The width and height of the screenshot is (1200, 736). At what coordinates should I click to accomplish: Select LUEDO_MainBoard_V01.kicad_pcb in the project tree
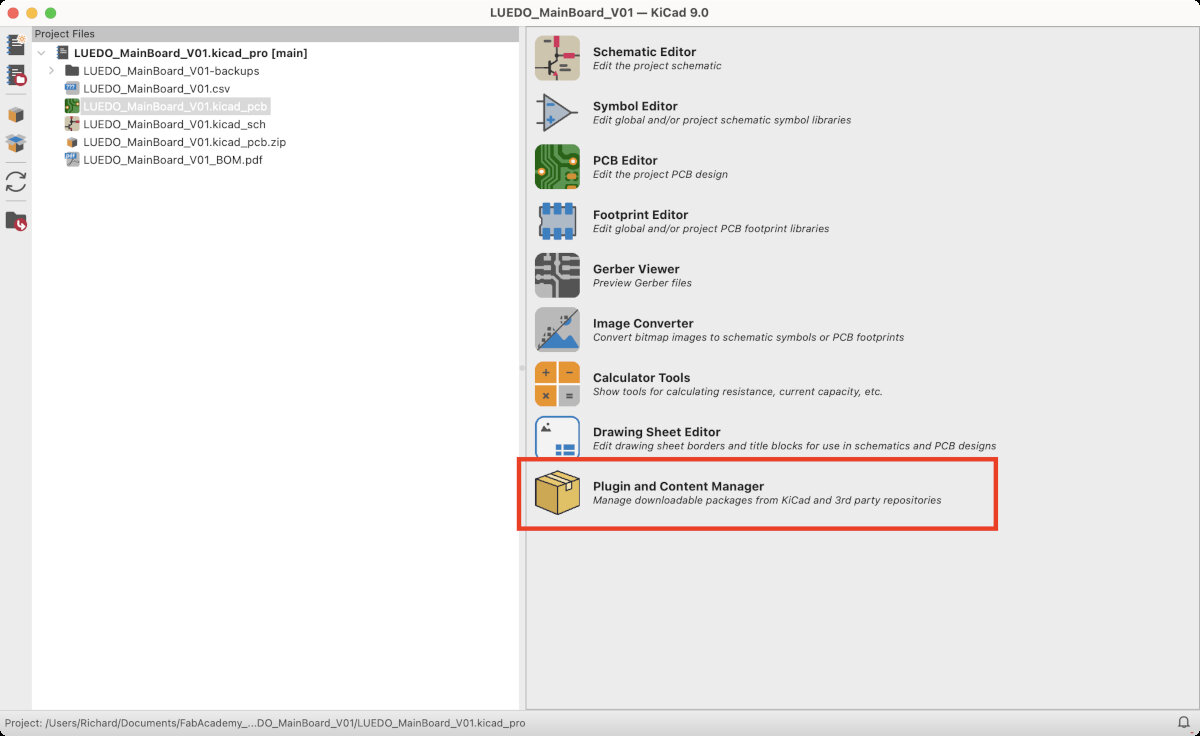tap(176, 106)
